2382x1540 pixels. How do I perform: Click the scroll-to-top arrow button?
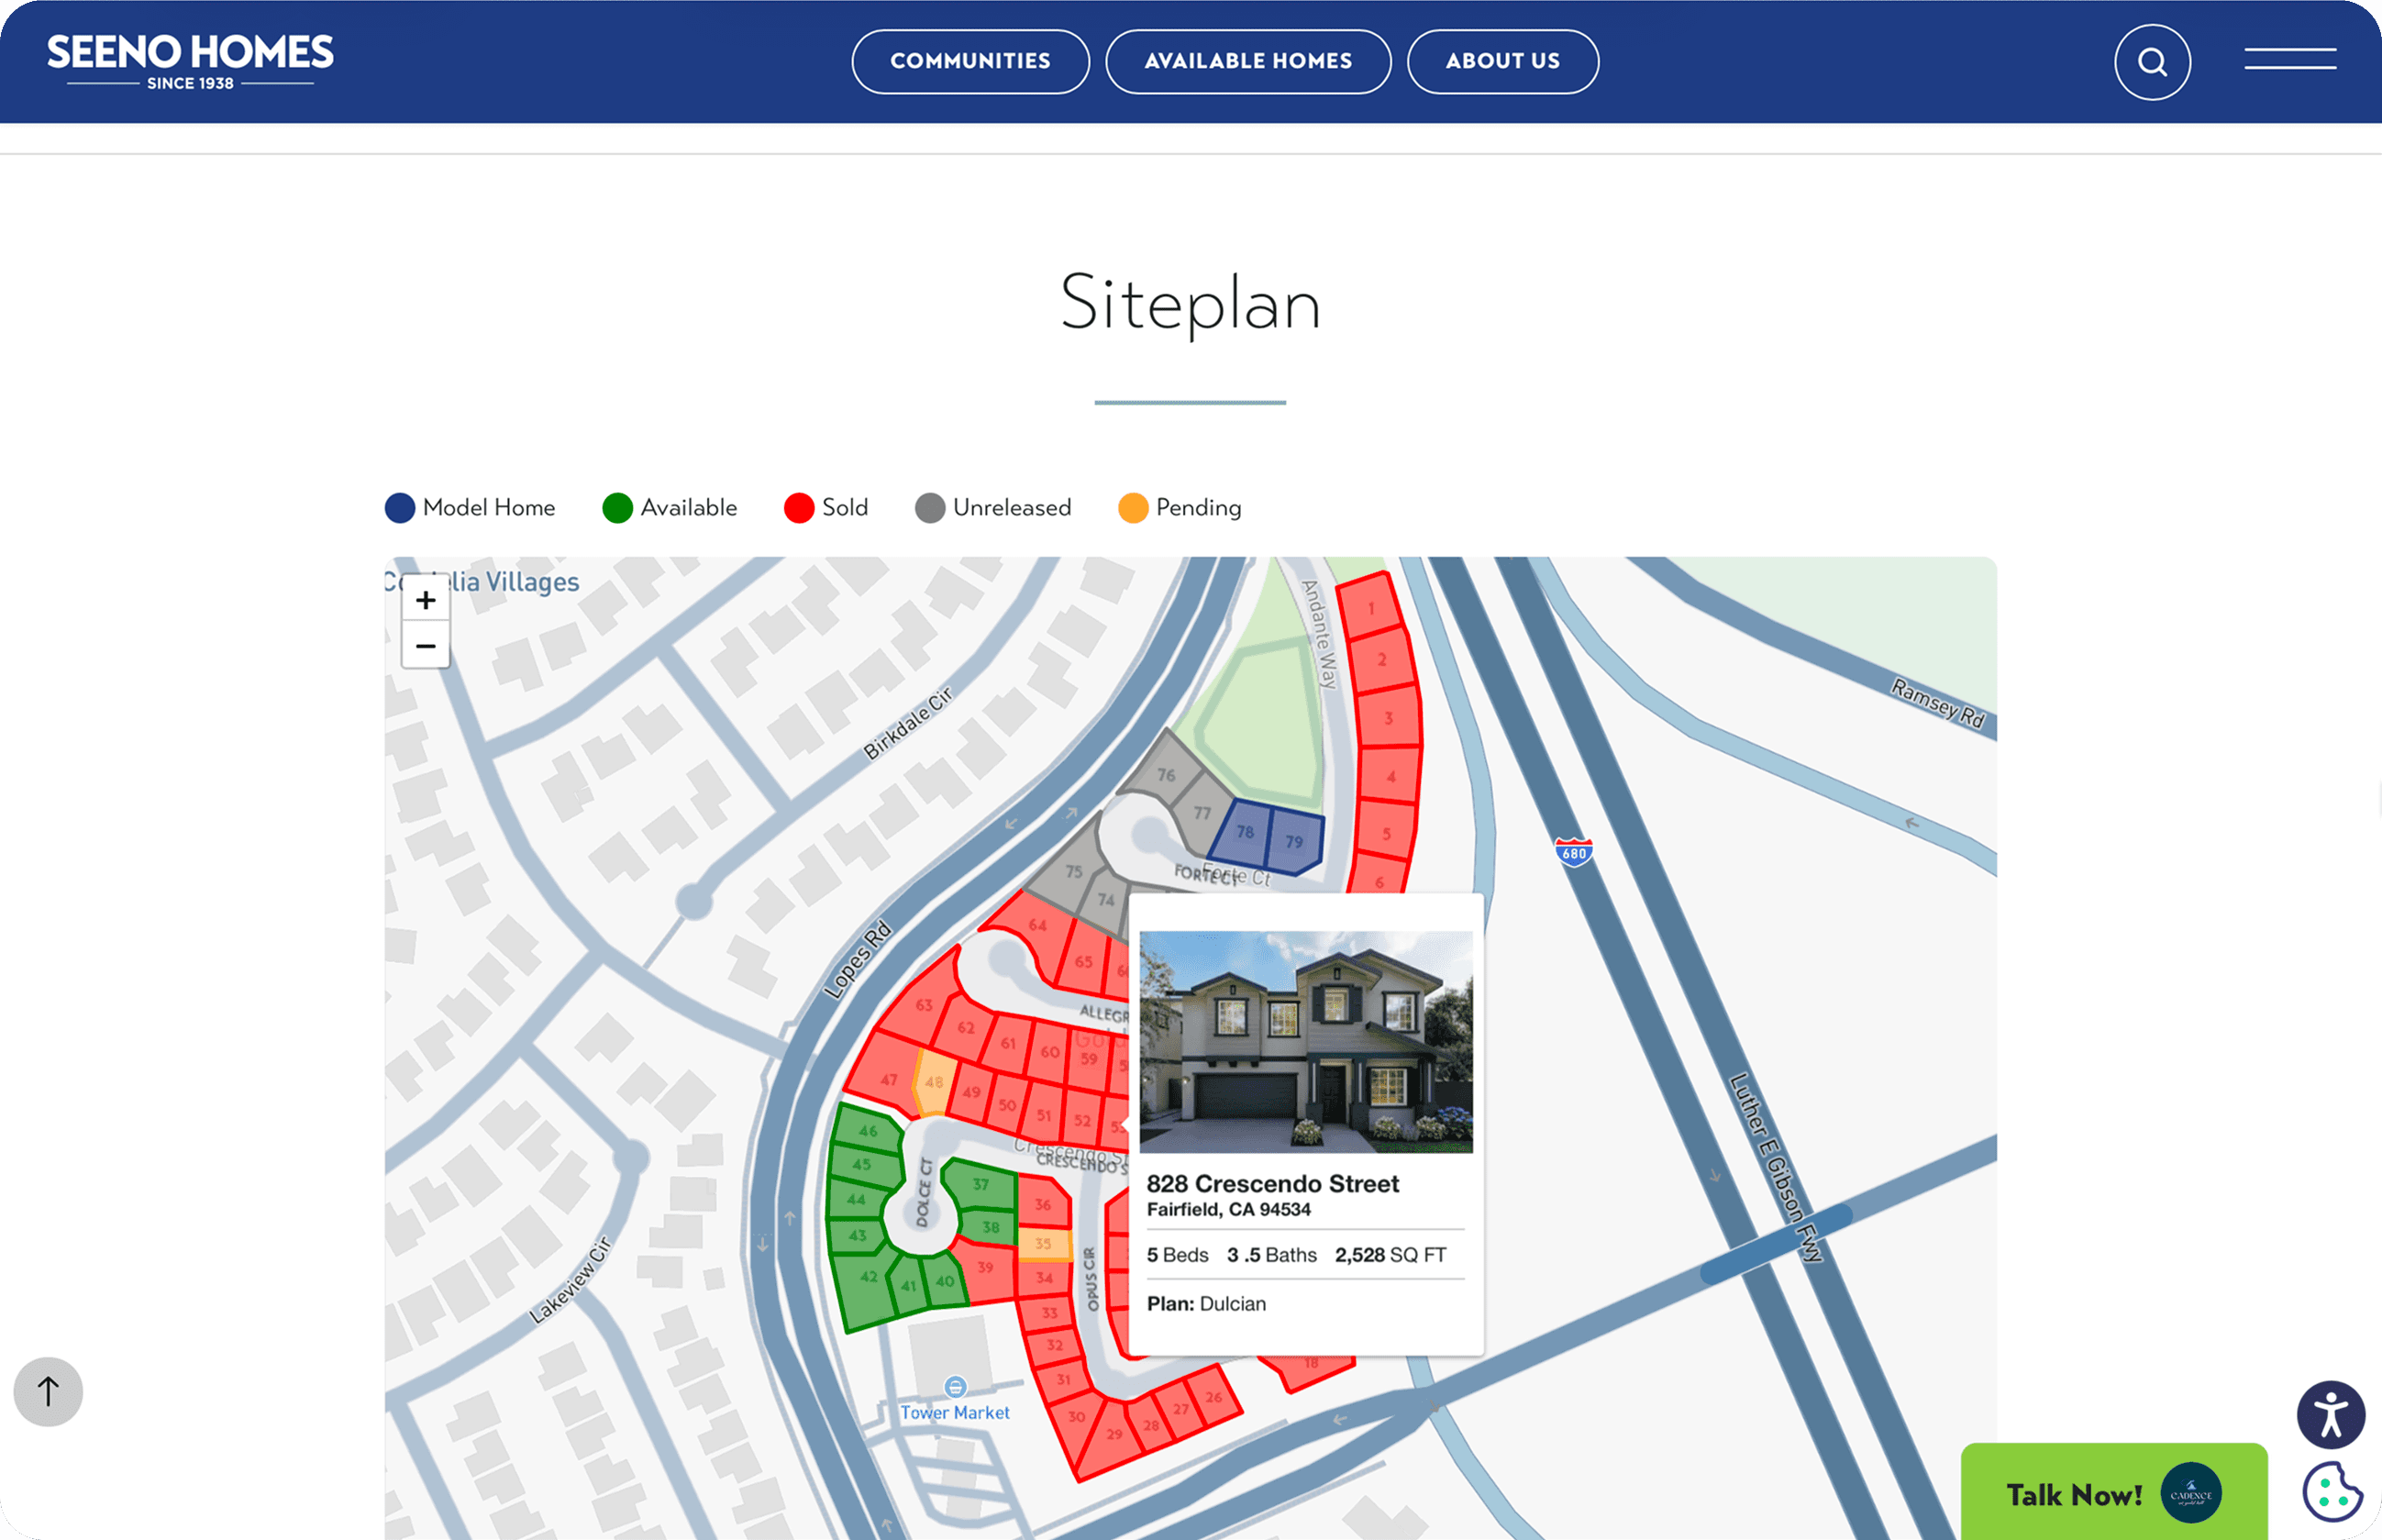pos(48,1391)
